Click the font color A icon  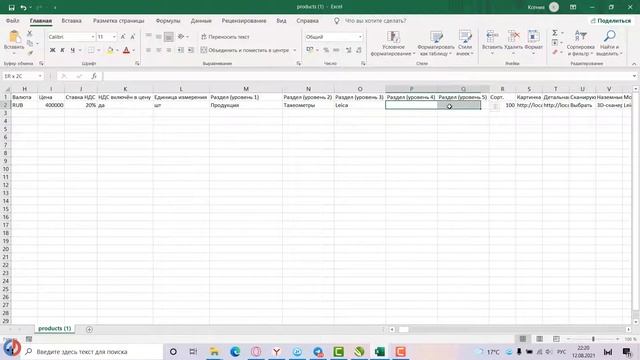tap(126, 50)
